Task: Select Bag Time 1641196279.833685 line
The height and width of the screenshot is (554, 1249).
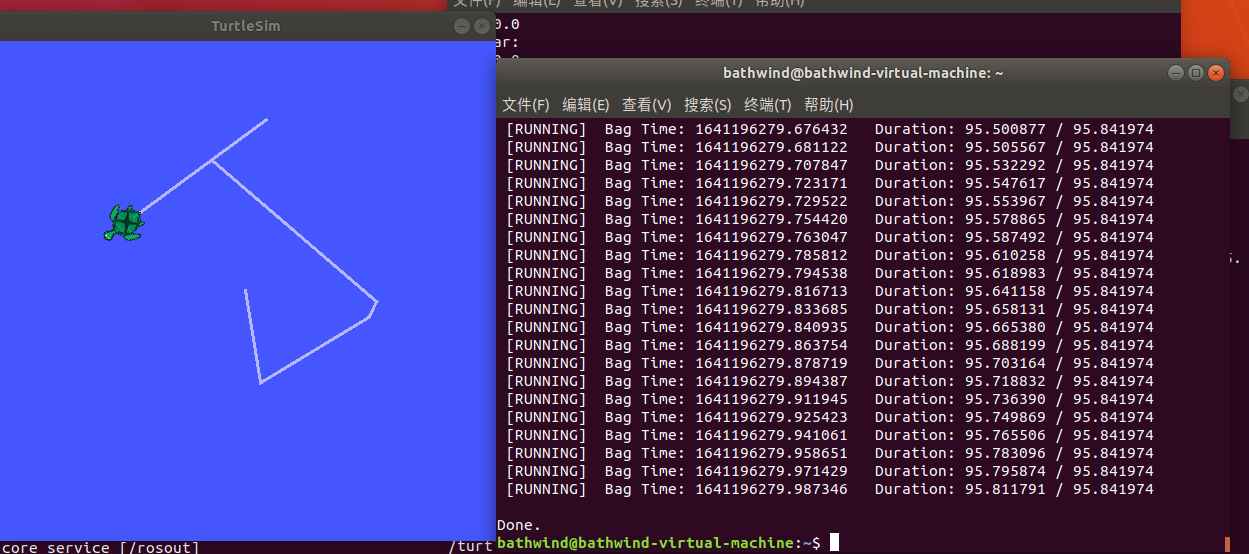Action: [x=829, y=309]
